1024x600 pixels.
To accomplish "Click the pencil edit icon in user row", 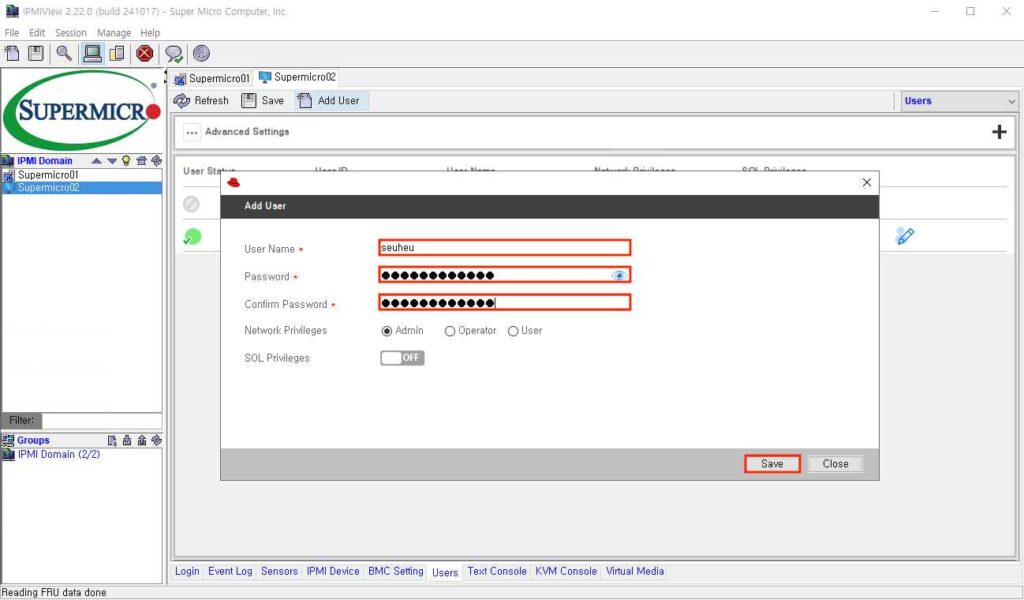I will (x=905, y=236).
